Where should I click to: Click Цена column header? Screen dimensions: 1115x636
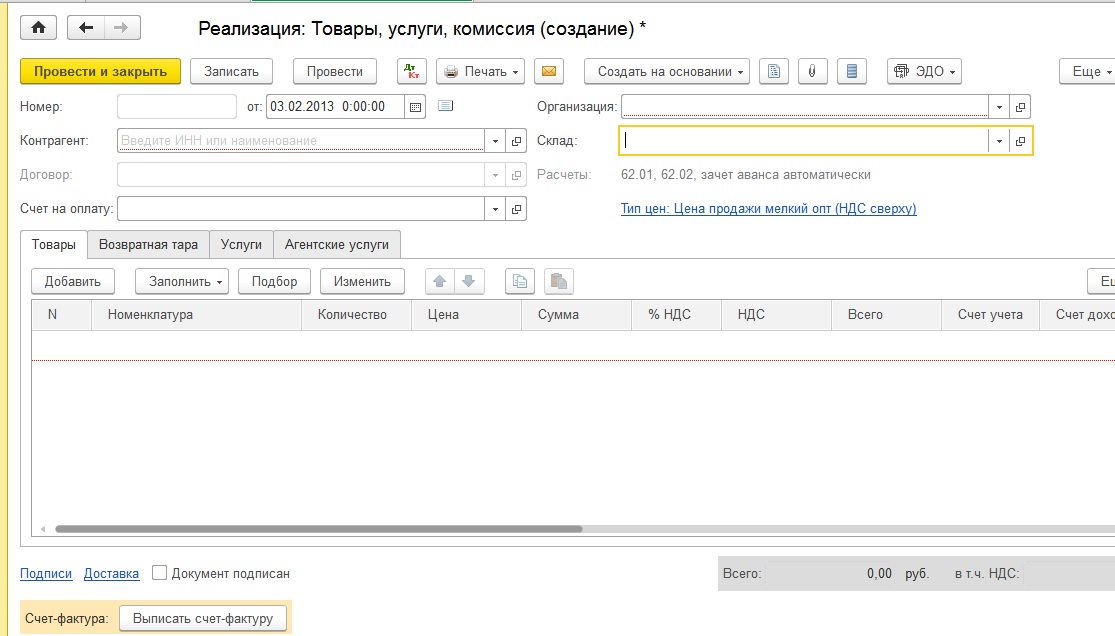[466, 314]
